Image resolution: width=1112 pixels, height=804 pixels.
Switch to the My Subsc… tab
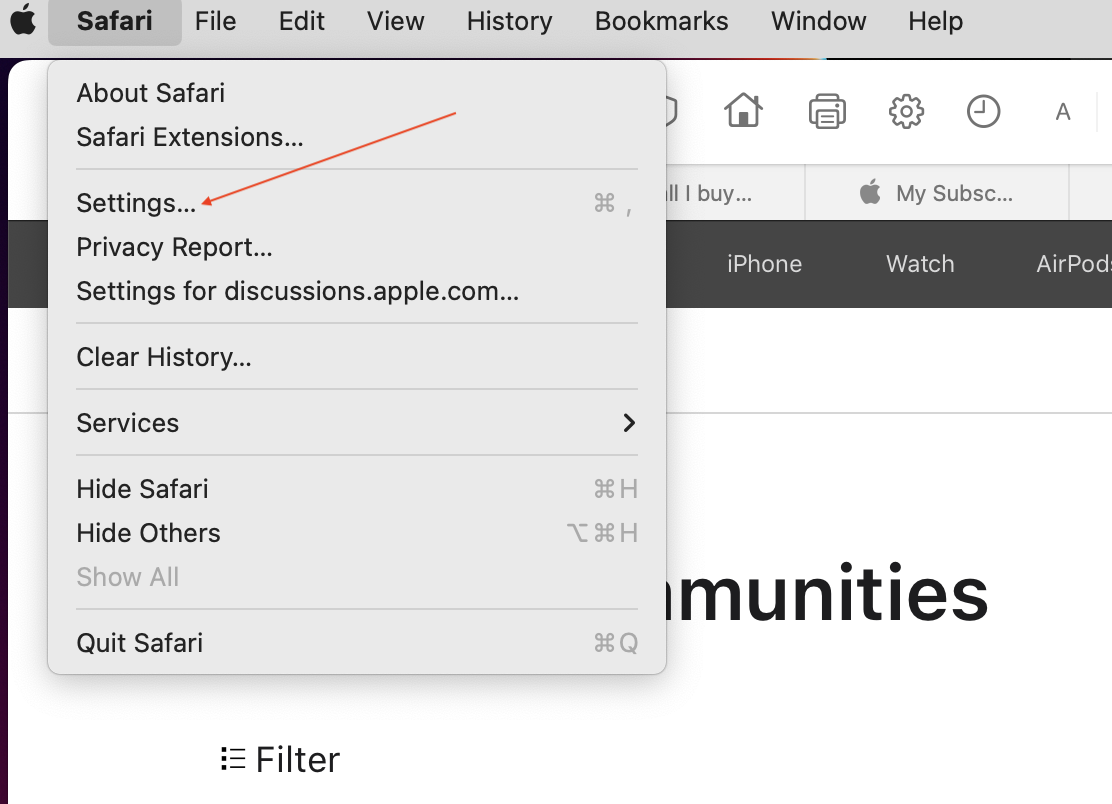(937, 193)
